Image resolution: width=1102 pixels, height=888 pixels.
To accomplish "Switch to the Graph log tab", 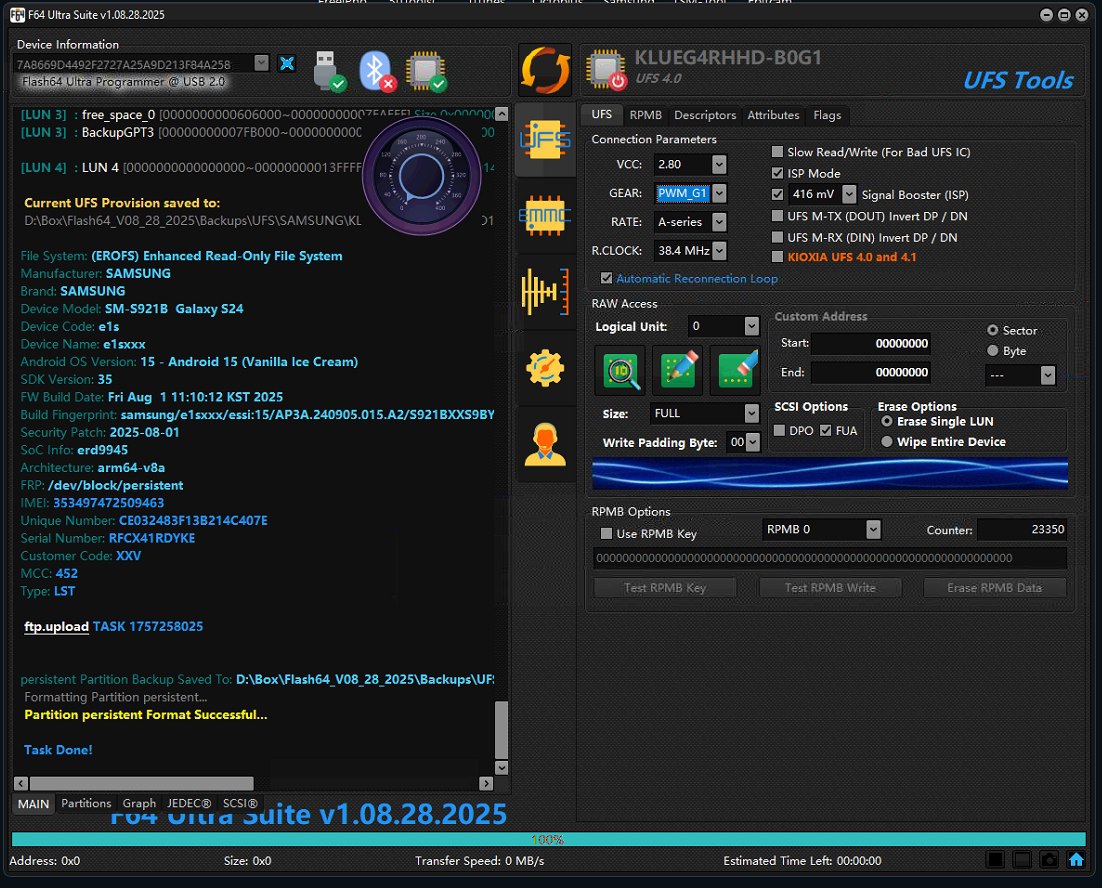I will (x=139, y=803).
